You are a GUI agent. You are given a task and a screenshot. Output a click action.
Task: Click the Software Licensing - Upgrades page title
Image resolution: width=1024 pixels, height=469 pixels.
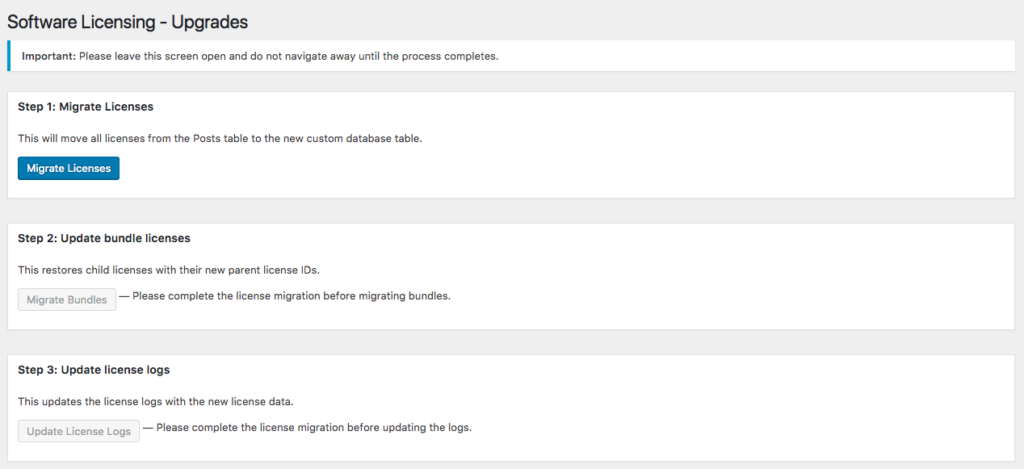pyautogui.click(x=127, y=20)
